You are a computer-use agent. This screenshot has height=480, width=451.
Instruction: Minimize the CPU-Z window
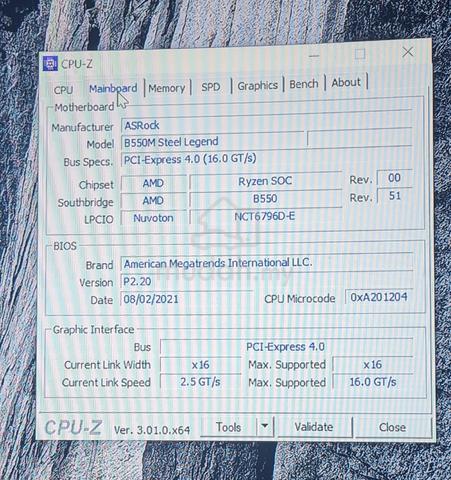tap(314, 56)
